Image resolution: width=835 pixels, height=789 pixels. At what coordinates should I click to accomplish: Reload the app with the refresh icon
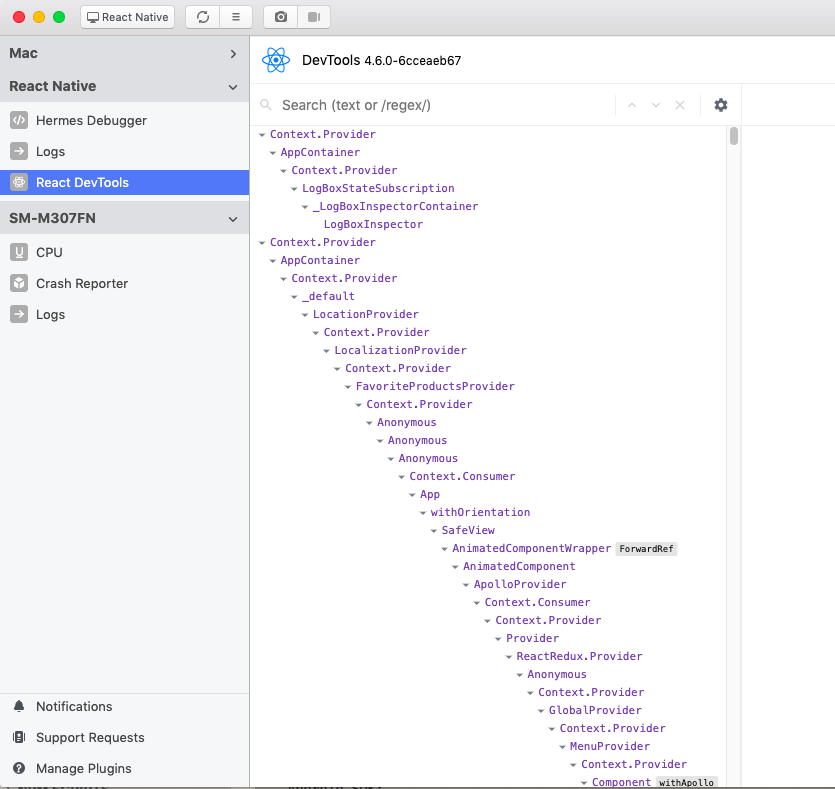[x=203, y=16]
